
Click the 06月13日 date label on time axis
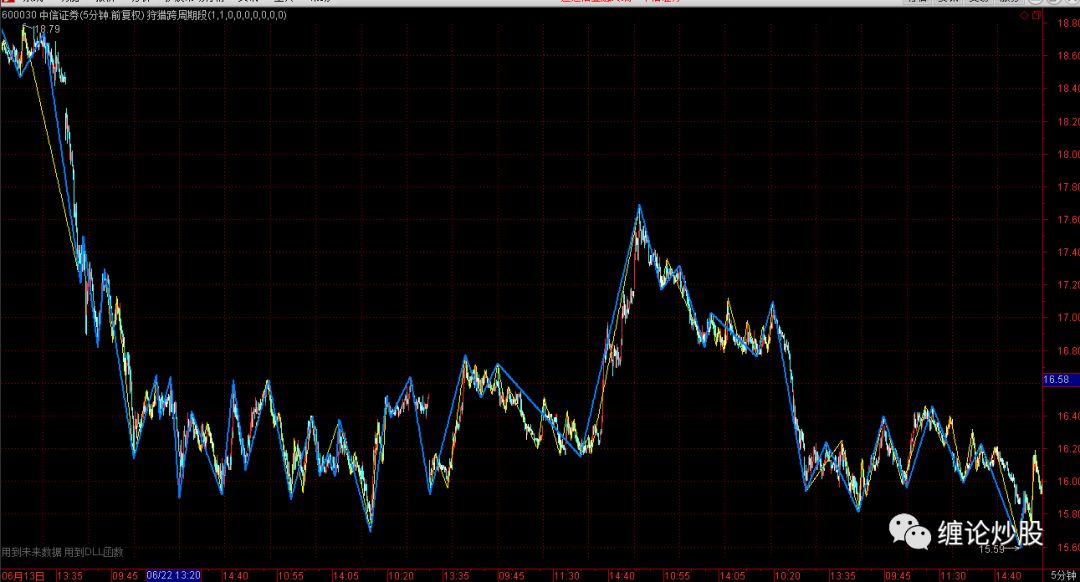point(22,575)
